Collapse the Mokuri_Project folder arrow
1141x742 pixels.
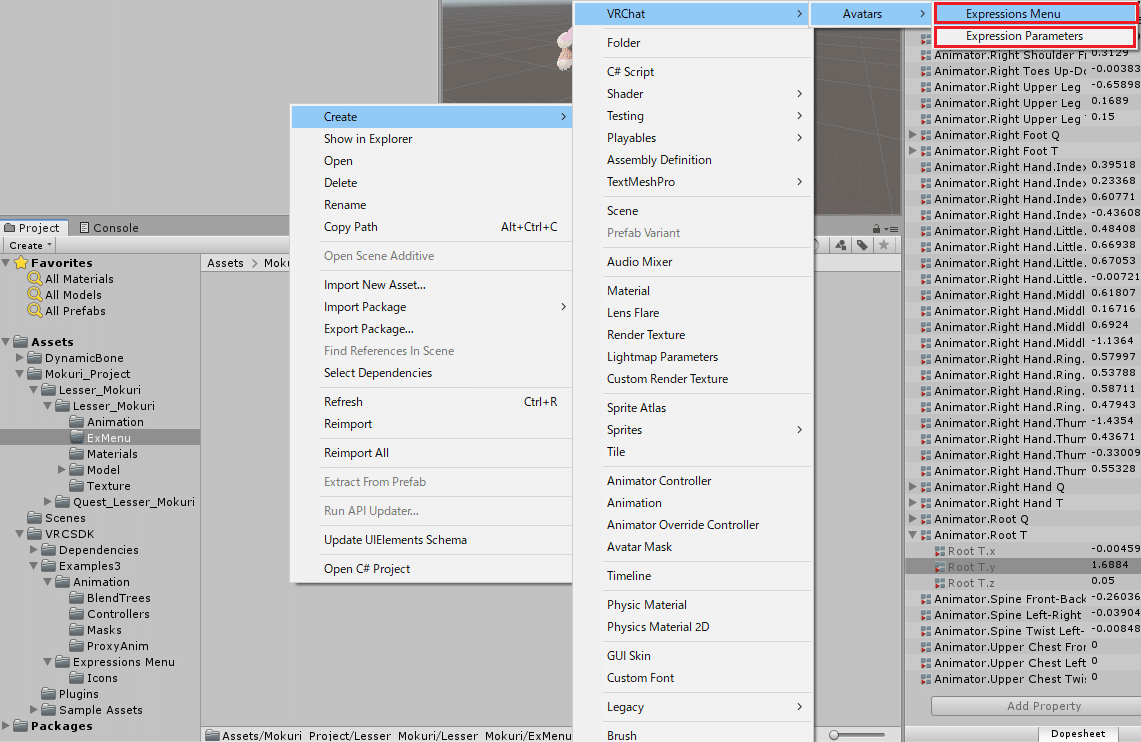click(x=20, y=373)
